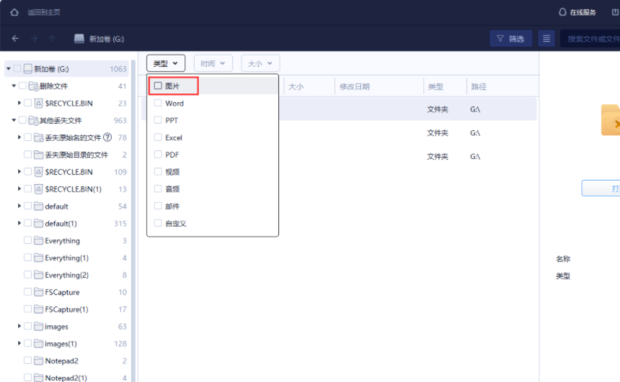Viewport: 620px width, 382px height.
Task: Click the 新加卷 (G:) drive icon in path bar
Action: [79, 38]
